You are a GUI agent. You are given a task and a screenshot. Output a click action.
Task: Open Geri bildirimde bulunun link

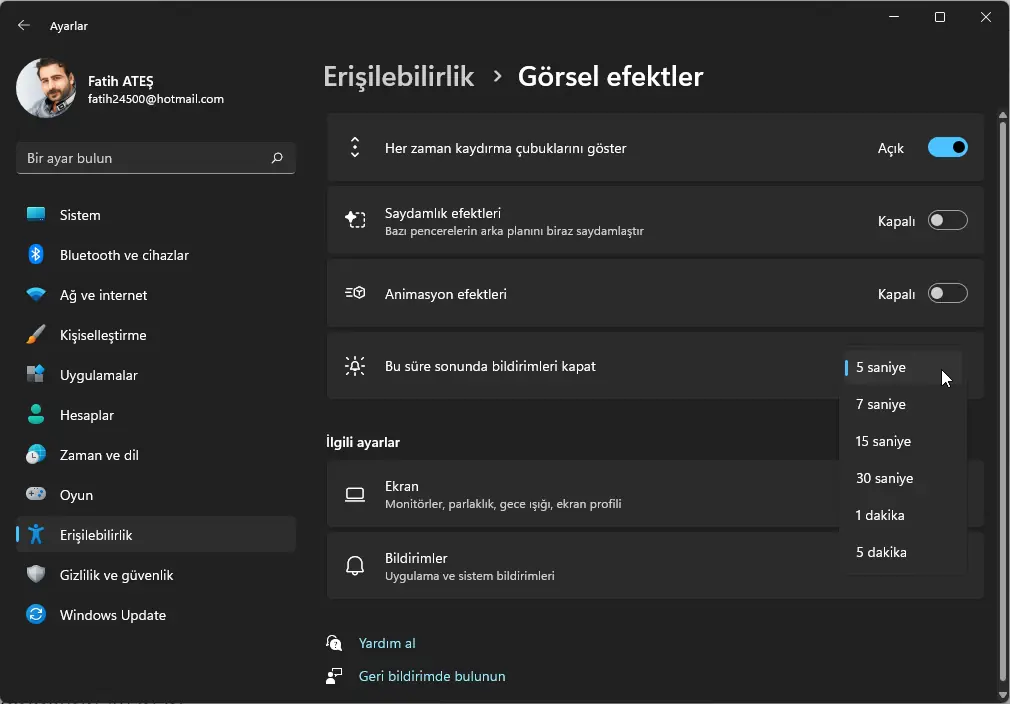pyautogui.click(x=432, y=676)
